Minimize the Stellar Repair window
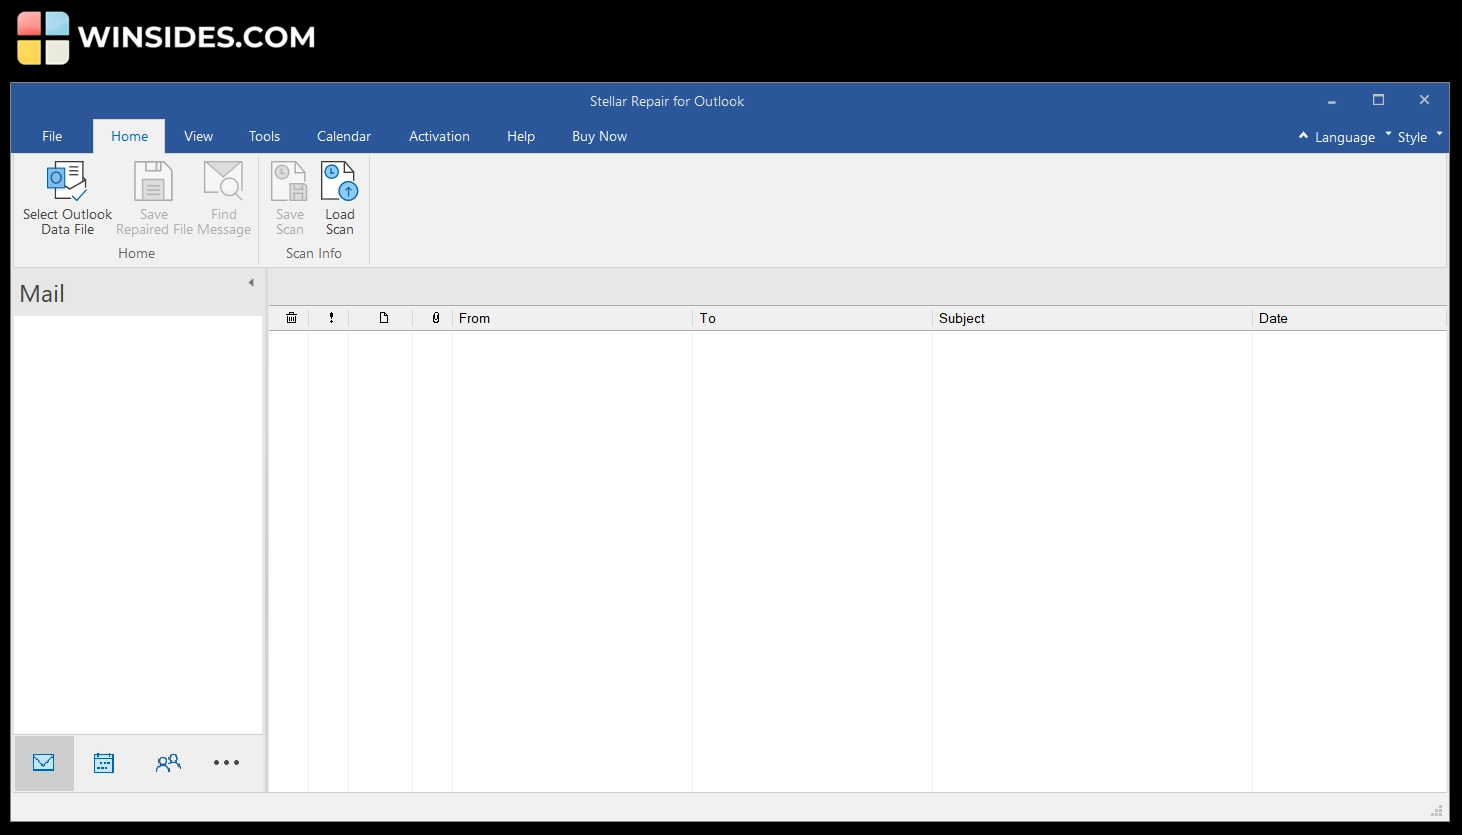 [x=1332, y=101]
